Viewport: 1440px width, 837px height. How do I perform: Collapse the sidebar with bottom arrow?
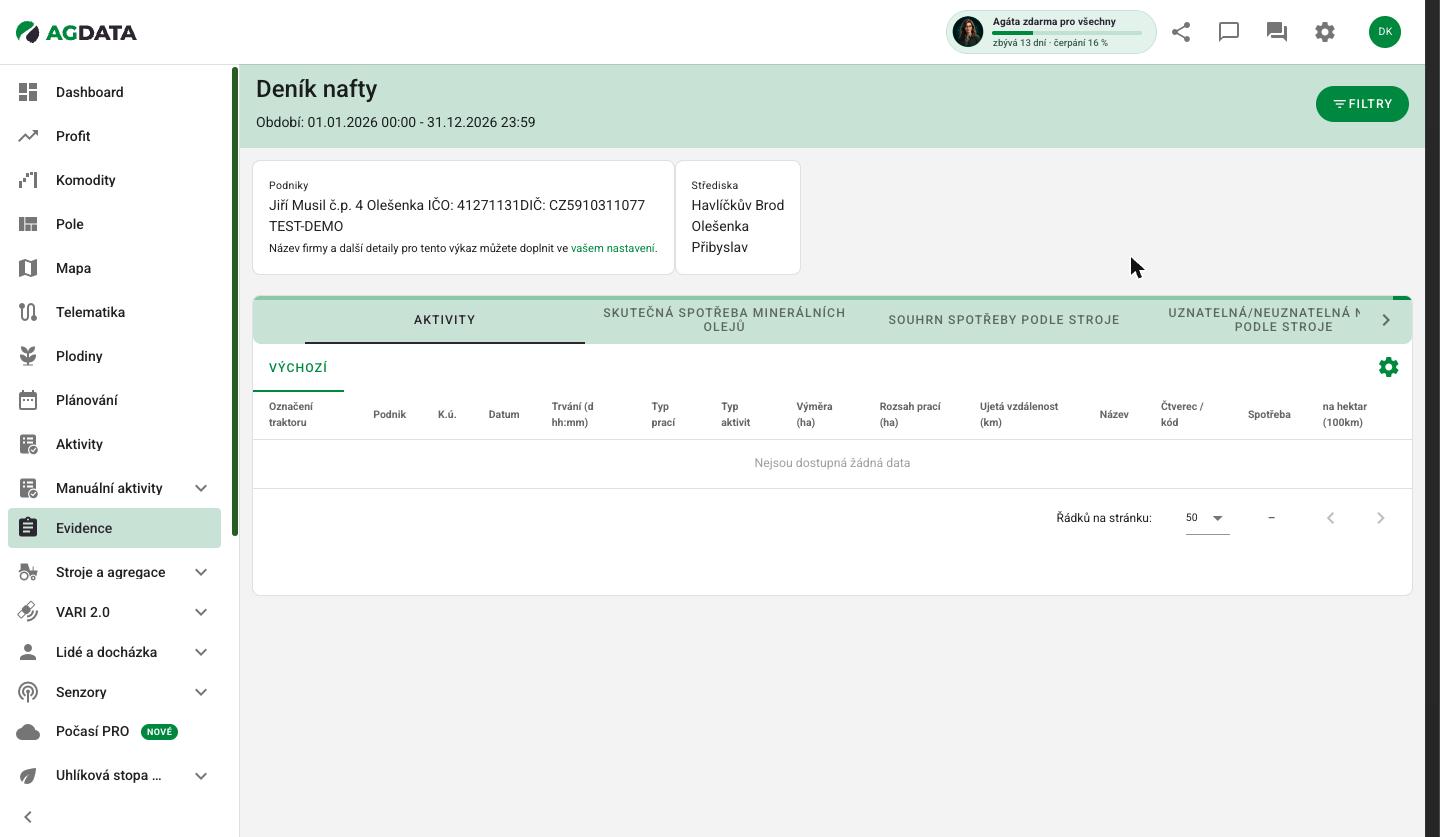[28, 817]
